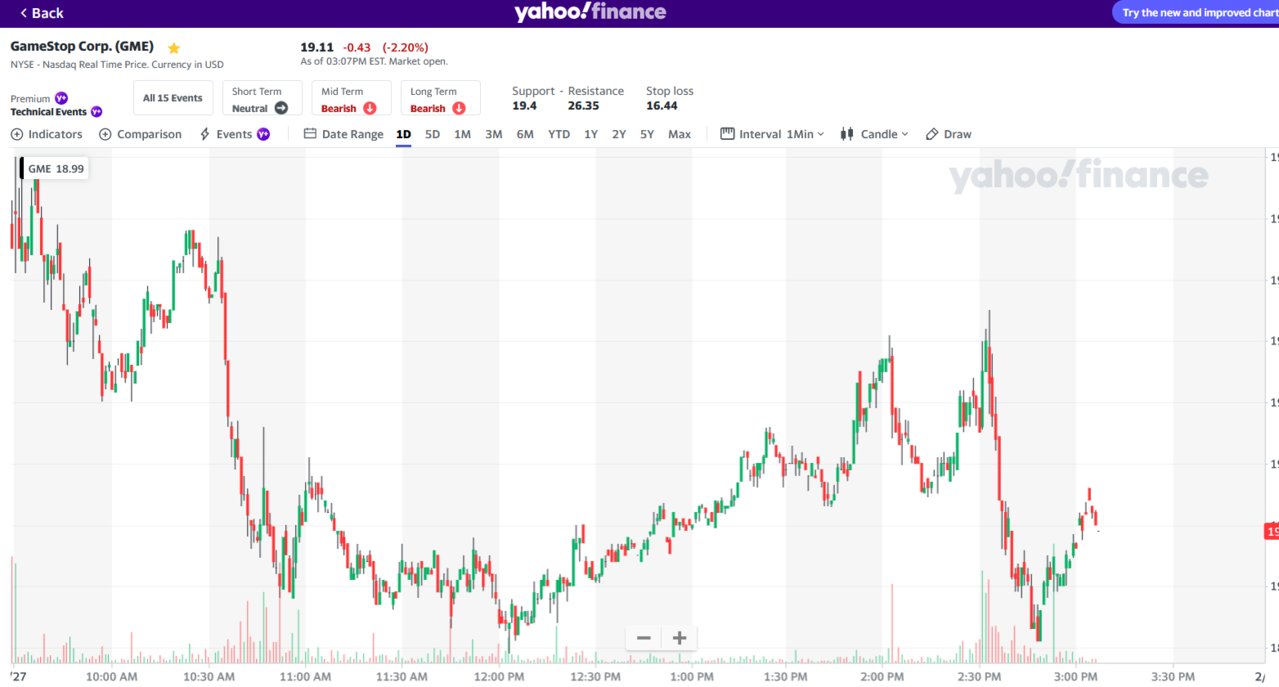Add Indicators to the chart
1279x687 pixels.
(47, 134)
